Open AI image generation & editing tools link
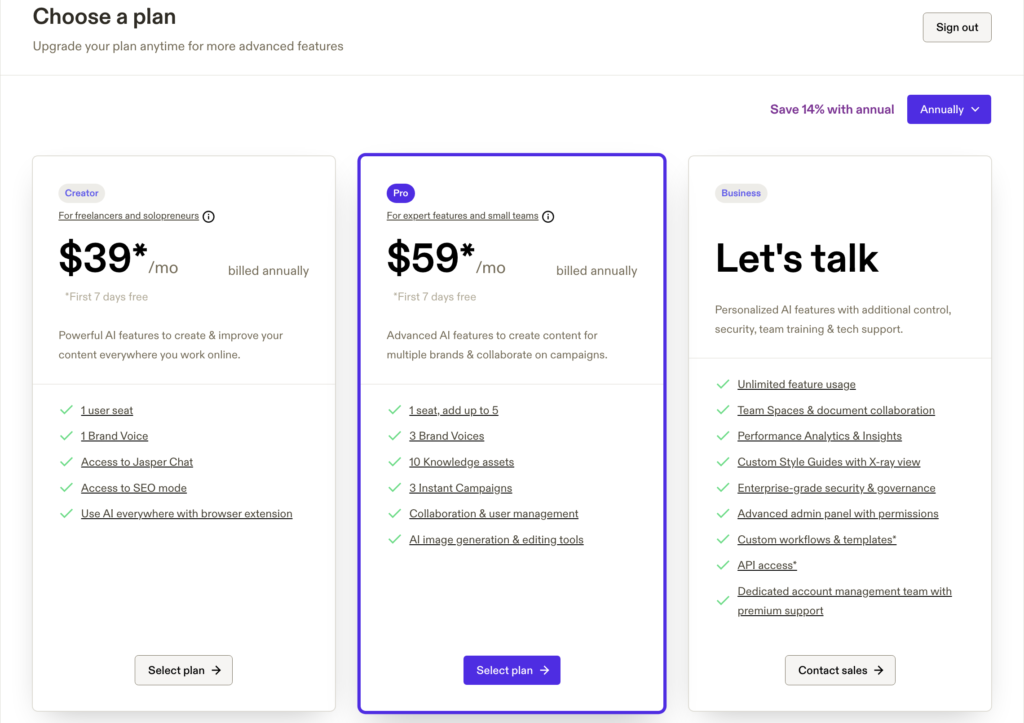 click(496, 540)
